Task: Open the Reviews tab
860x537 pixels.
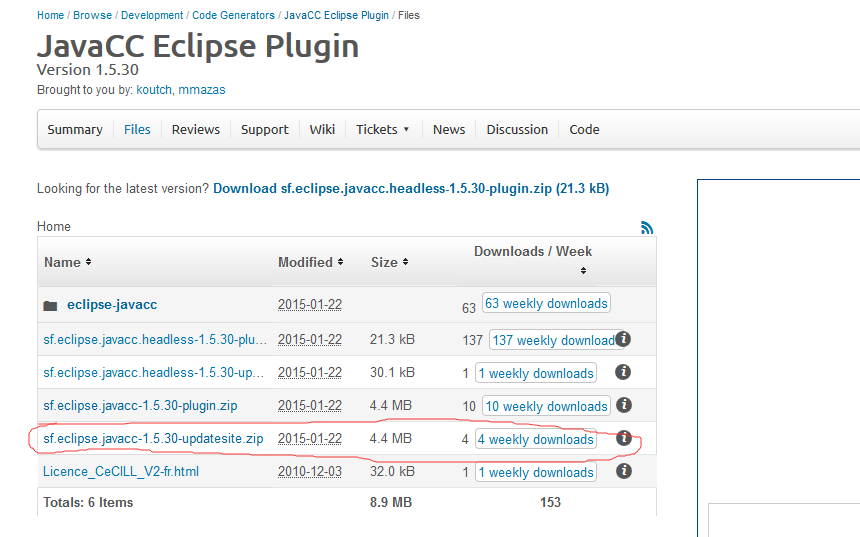Action: pyautogui.click(x=196, y=129)
